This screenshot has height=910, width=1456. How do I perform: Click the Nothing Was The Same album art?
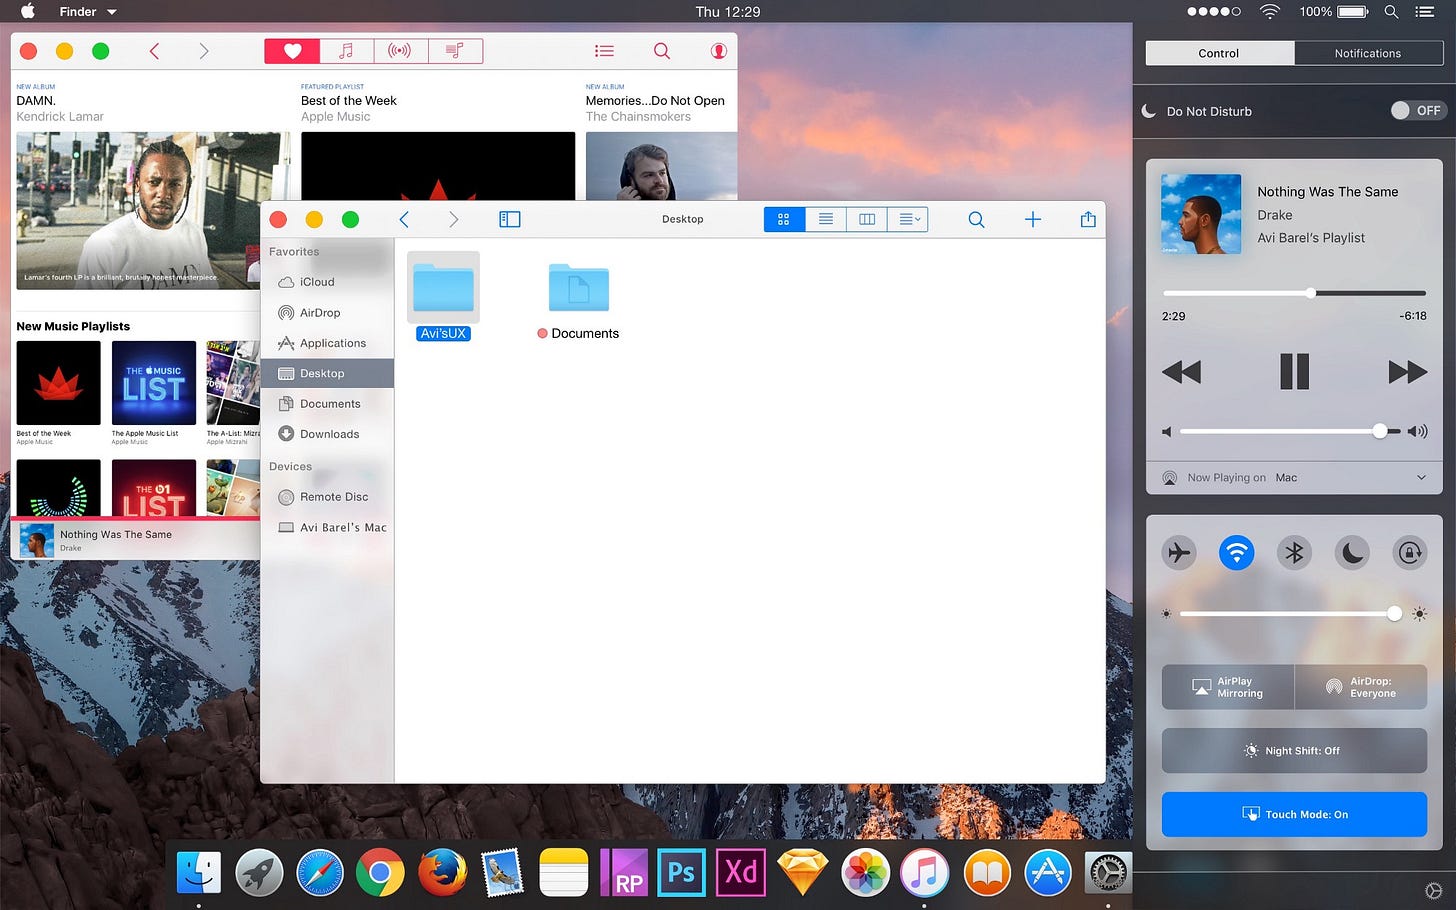tap(1201, 214)
